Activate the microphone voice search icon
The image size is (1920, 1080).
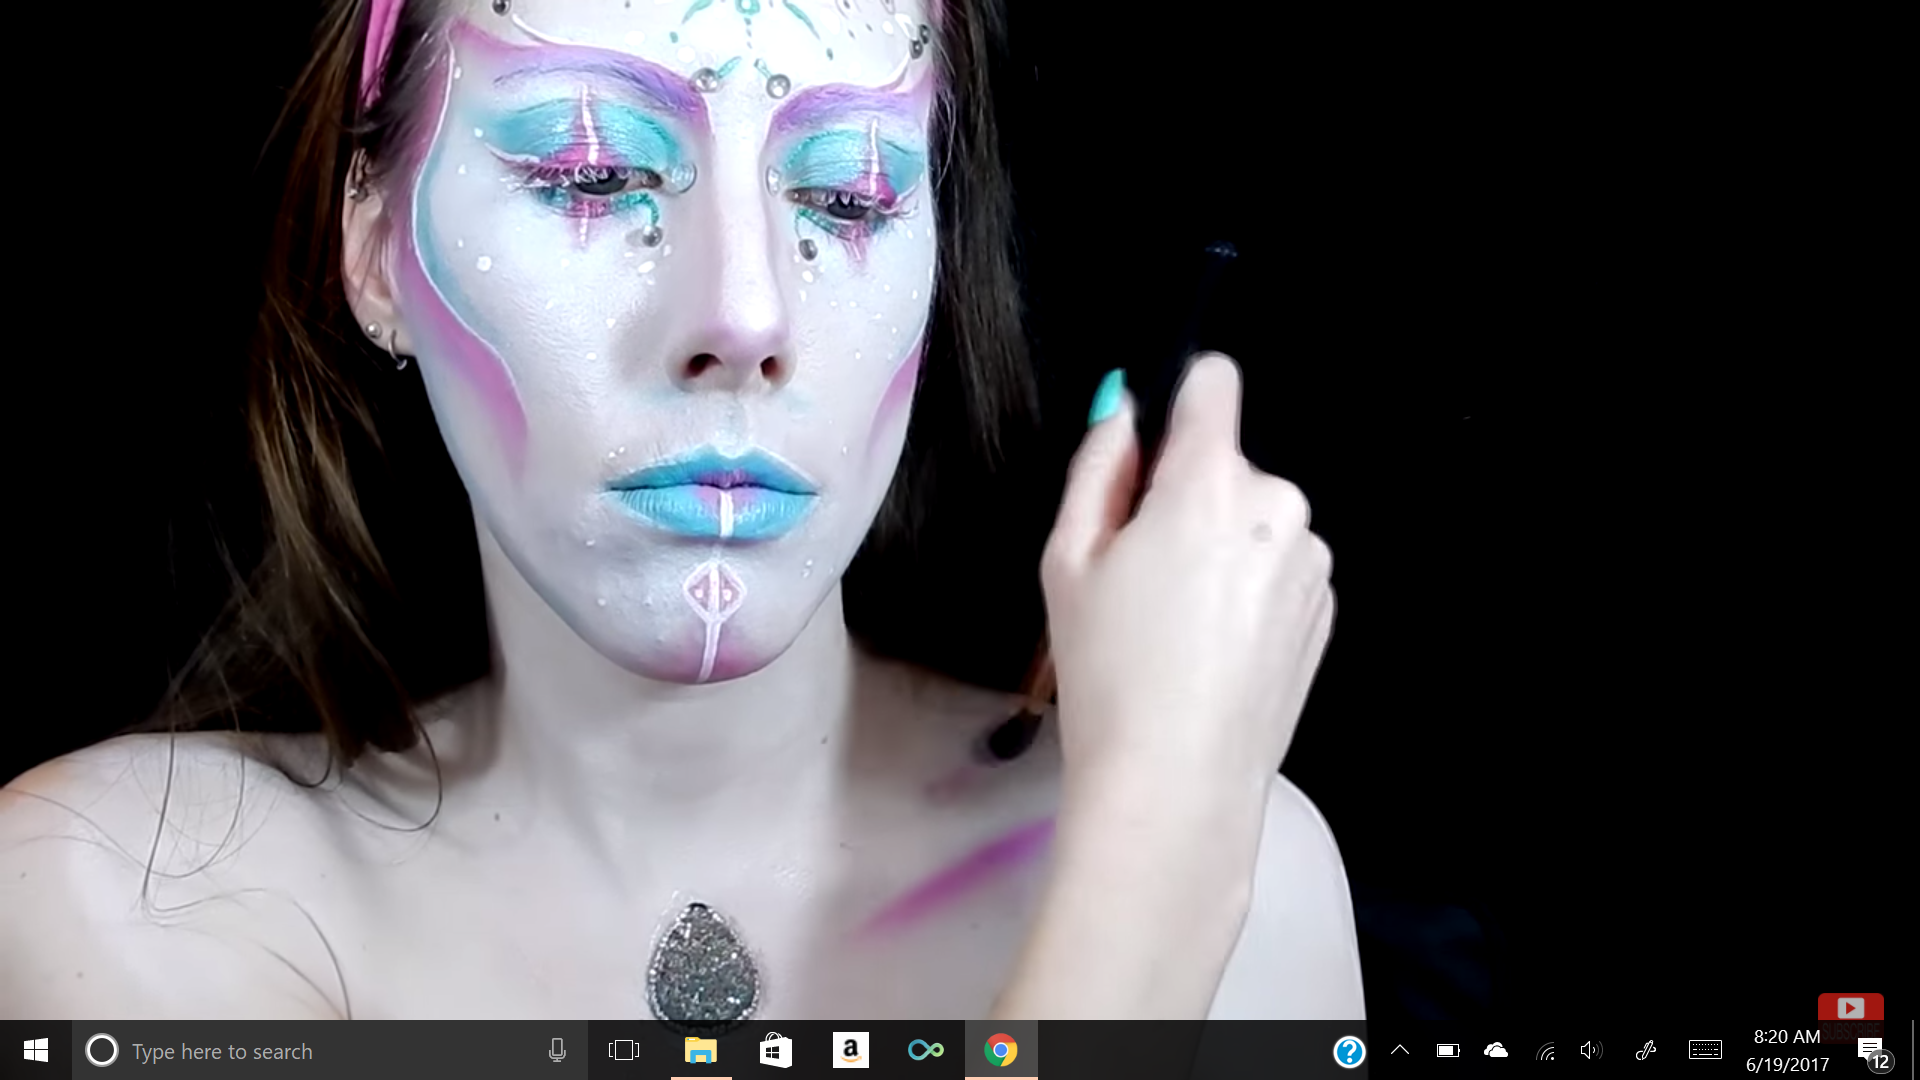(557, 1050)
